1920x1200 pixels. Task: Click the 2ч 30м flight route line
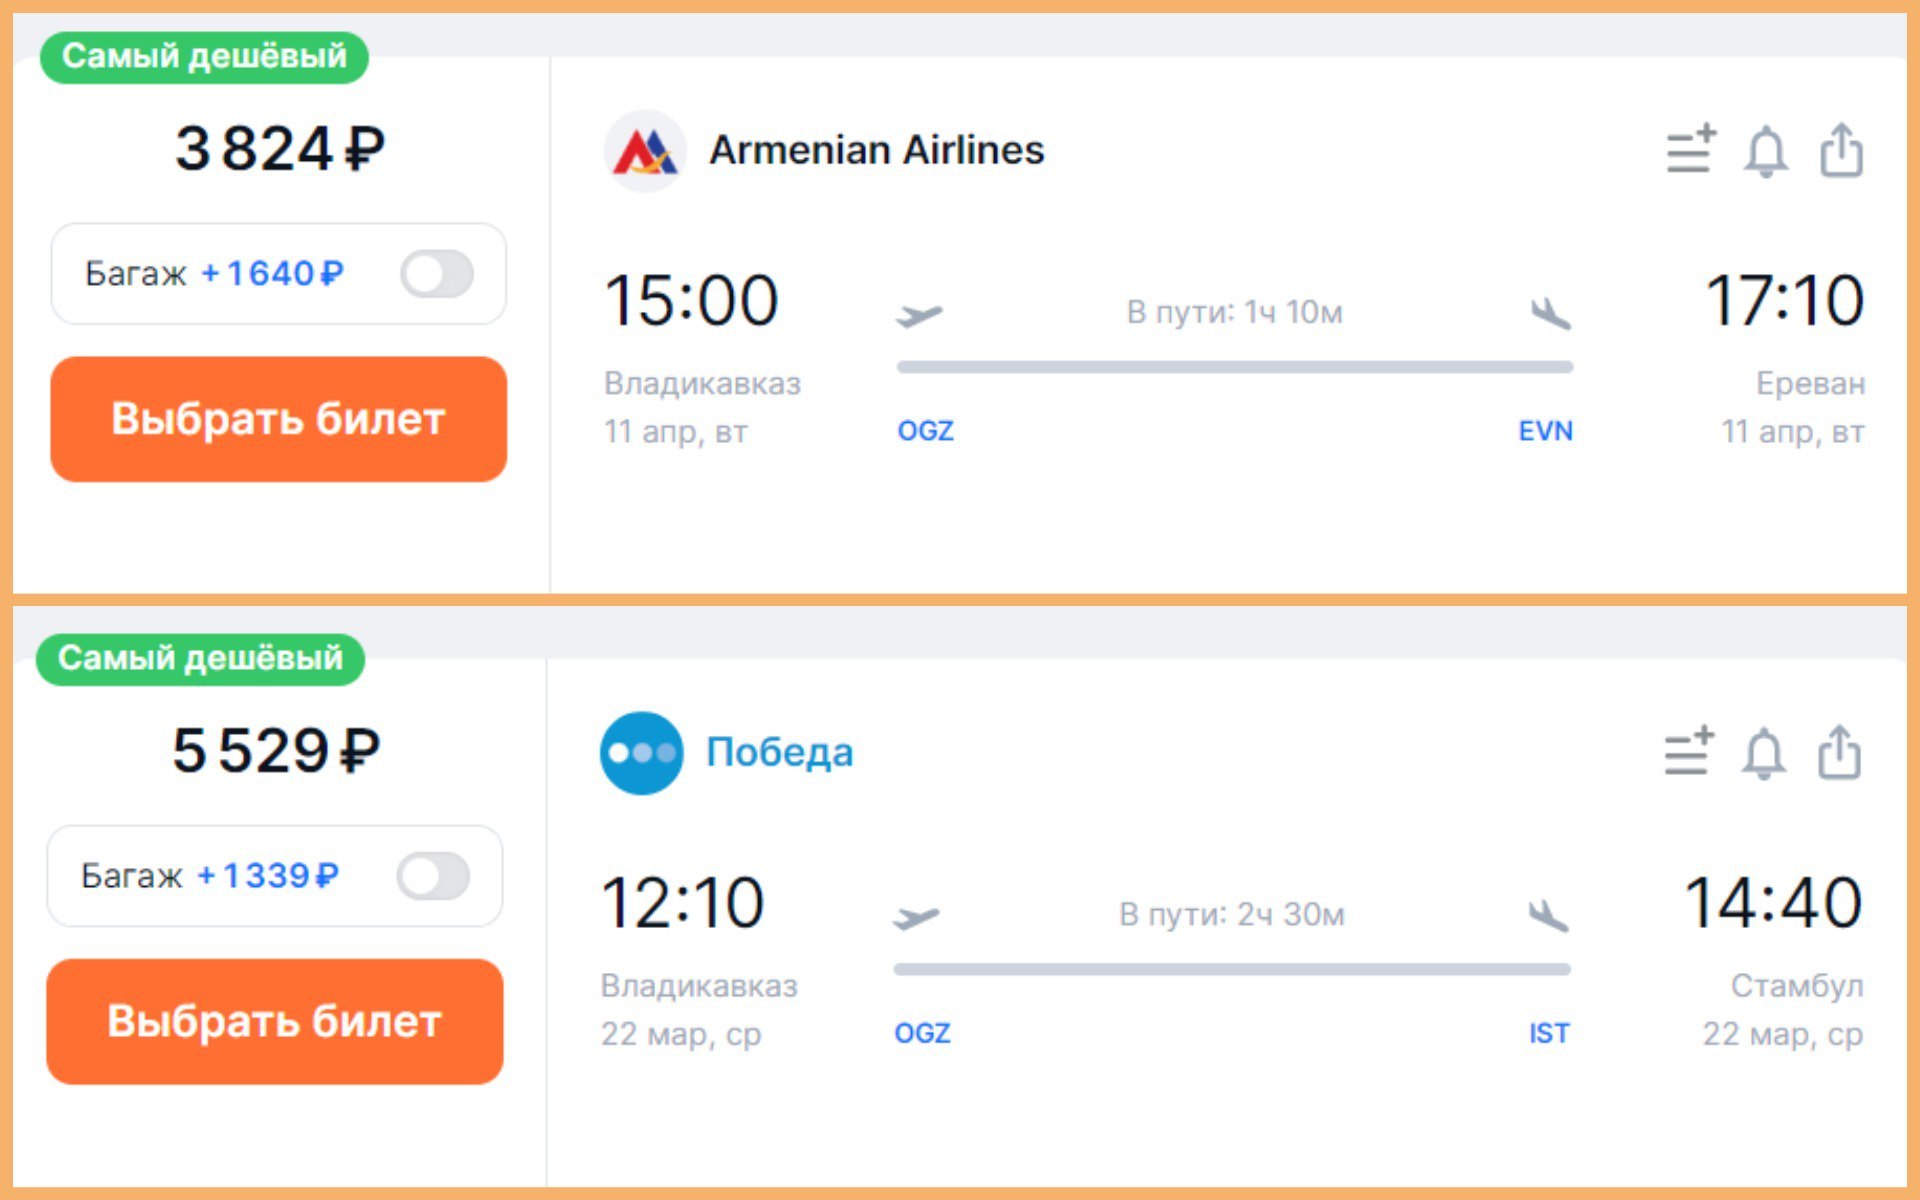(x=1232, y=969)
